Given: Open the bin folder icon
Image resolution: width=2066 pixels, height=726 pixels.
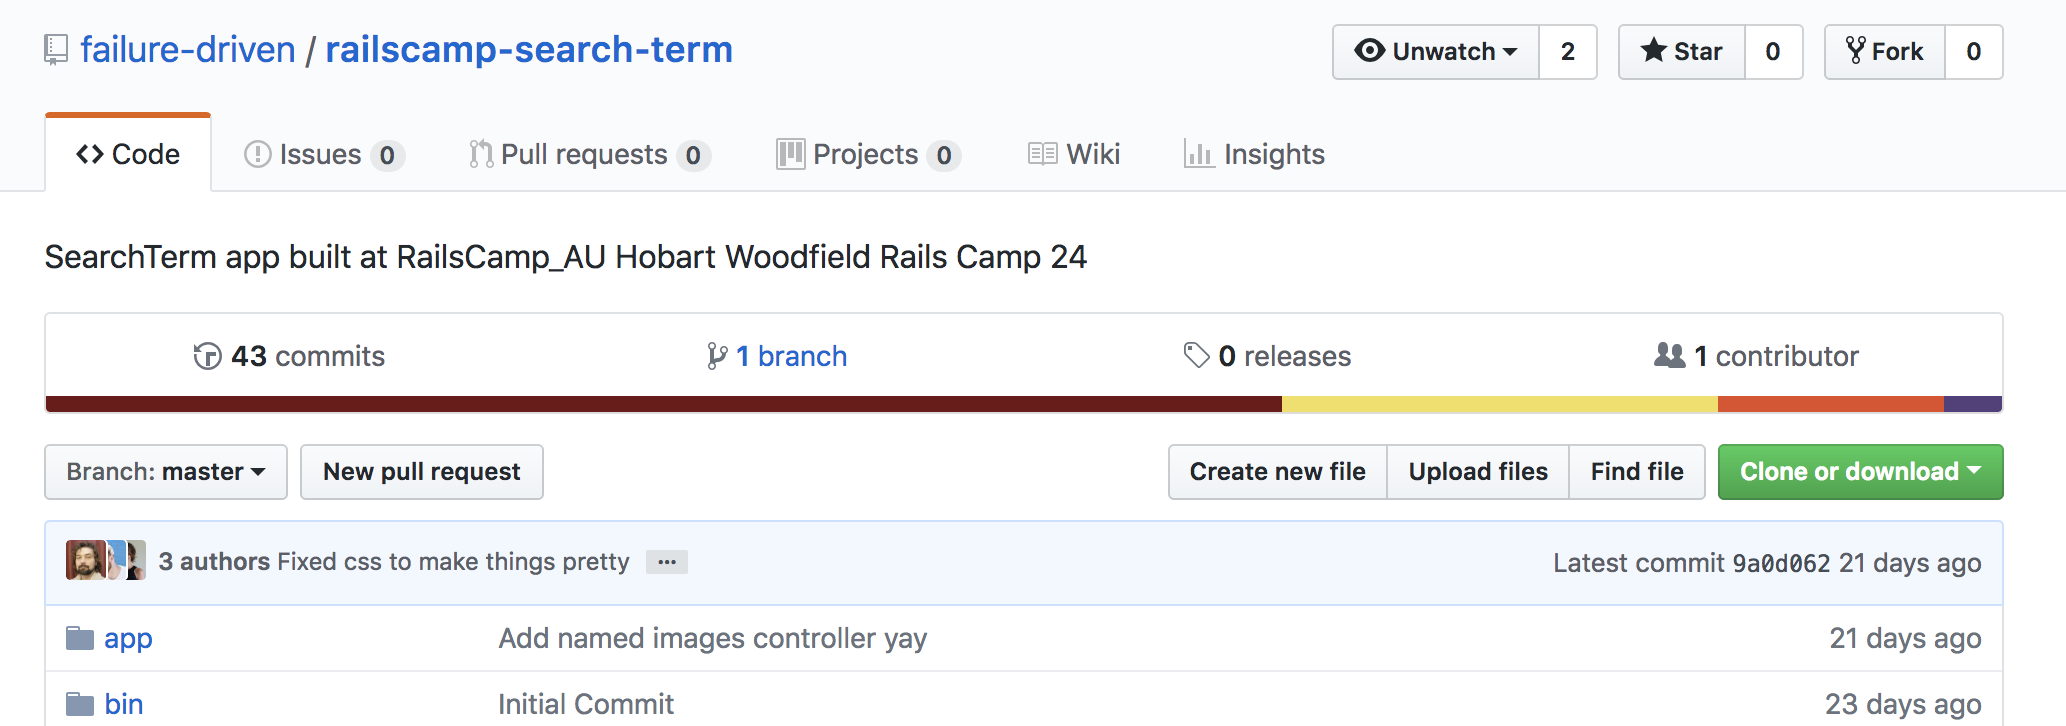Looking at the screenshot, I should point(80,704).
